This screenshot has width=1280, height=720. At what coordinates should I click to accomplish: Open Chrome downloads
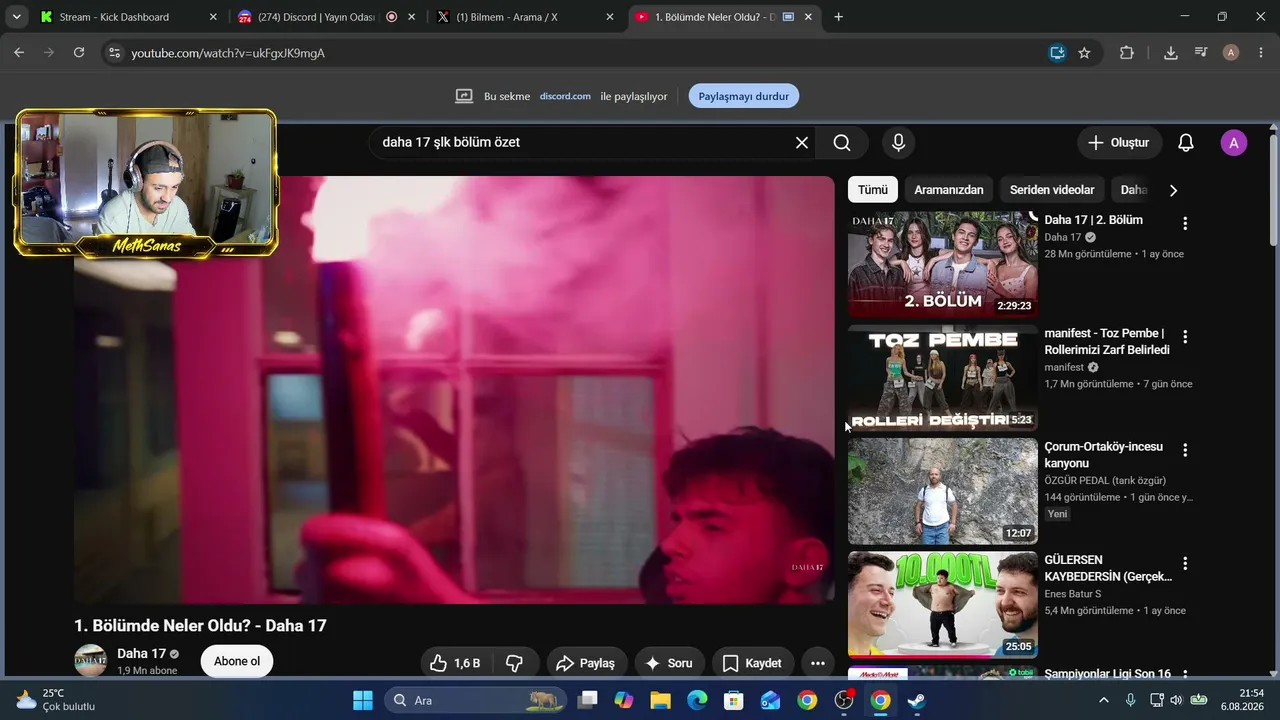tap(1171, 53)
